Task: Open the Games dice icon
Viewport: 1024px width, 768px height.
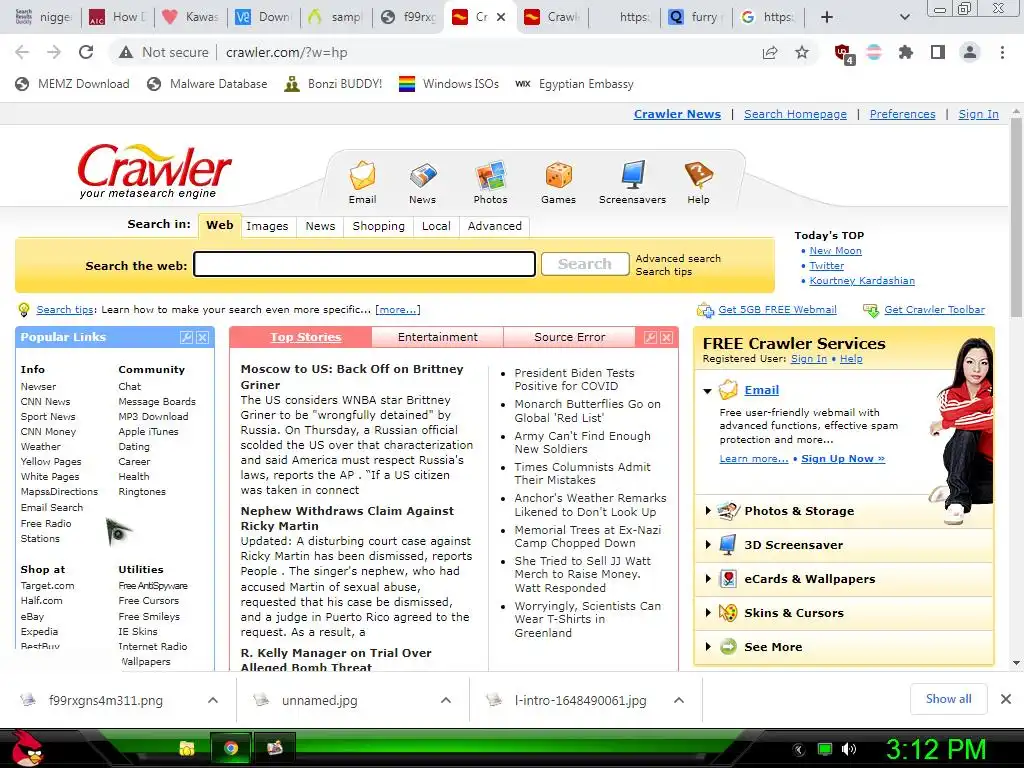Action: click(558, 176)
